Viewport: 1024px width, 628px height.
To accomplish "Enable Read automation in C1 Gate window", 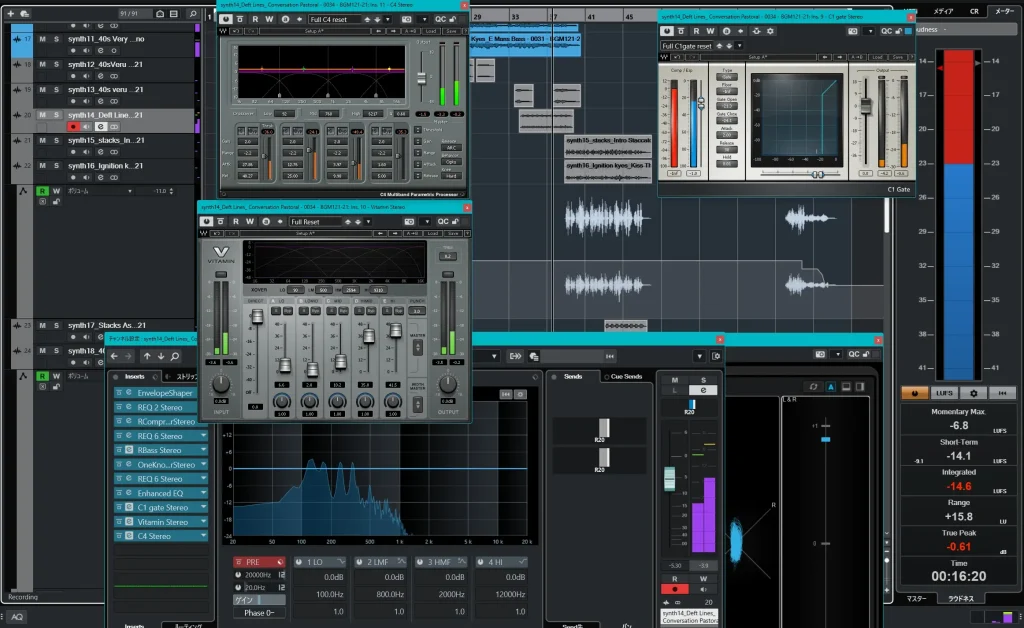I will click(x=696, y=31).
